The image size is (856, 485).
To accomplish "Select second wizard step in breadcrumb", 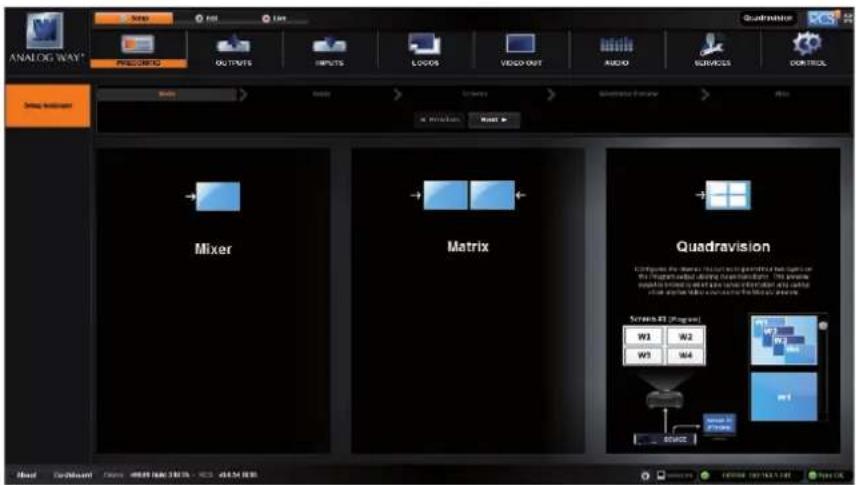I will (x=321, y=94).
